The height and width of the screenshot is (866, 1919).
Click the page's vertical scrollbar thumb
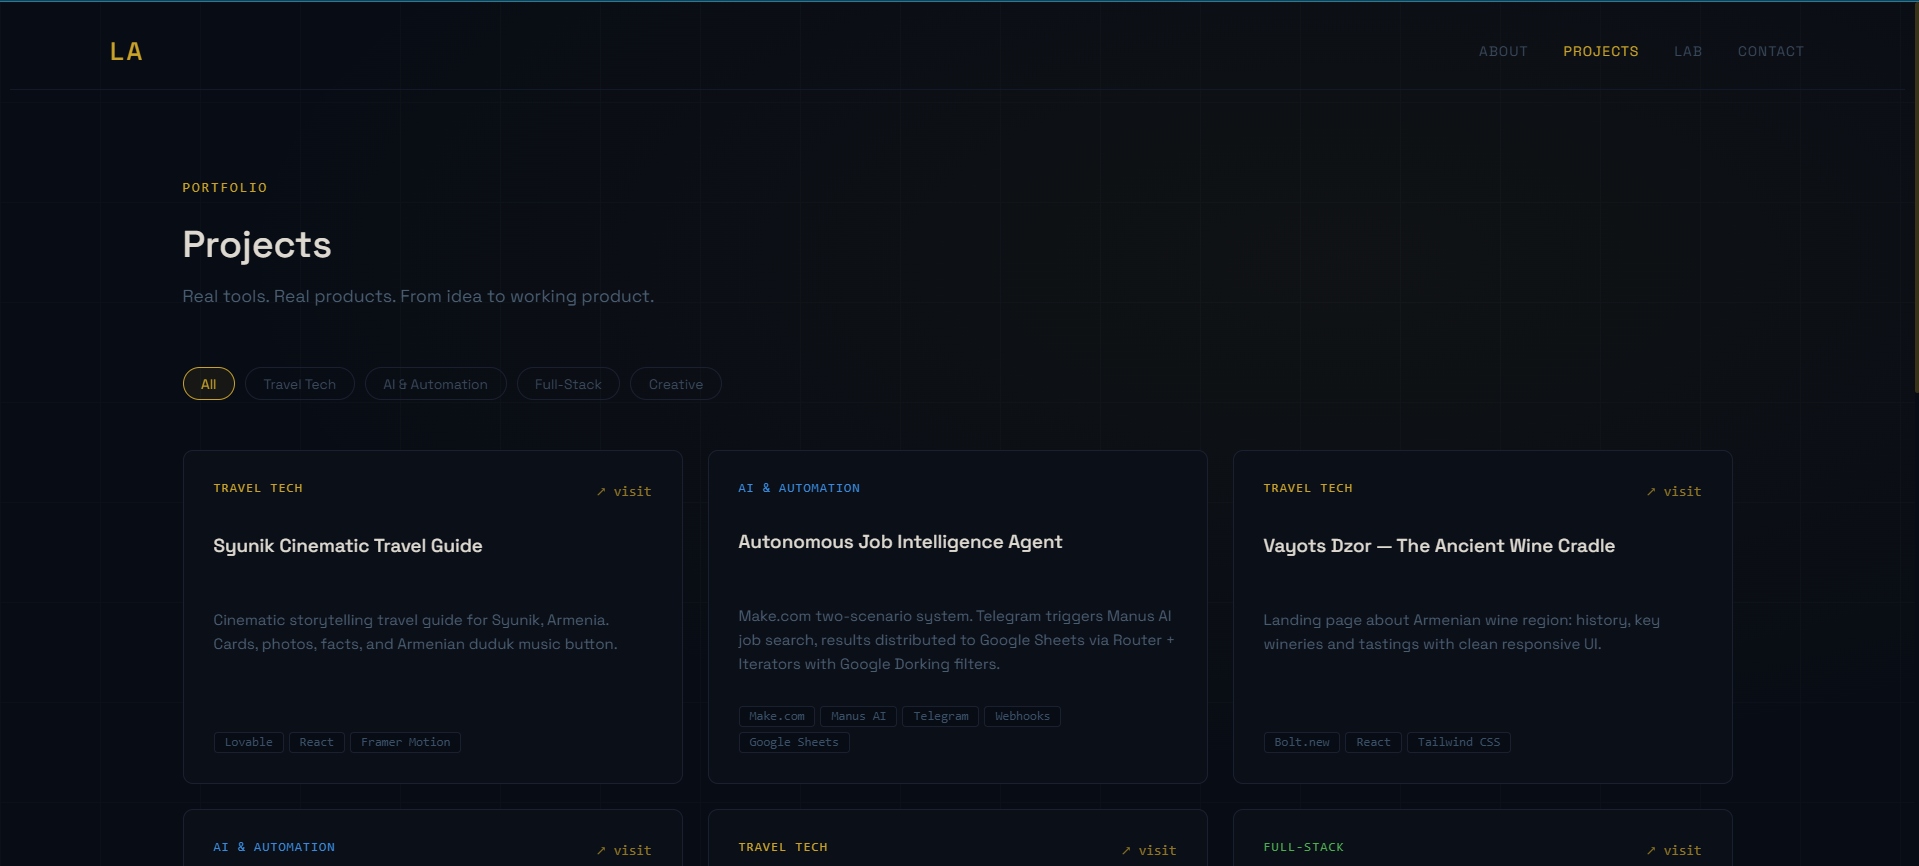[x=1915, y=198]
